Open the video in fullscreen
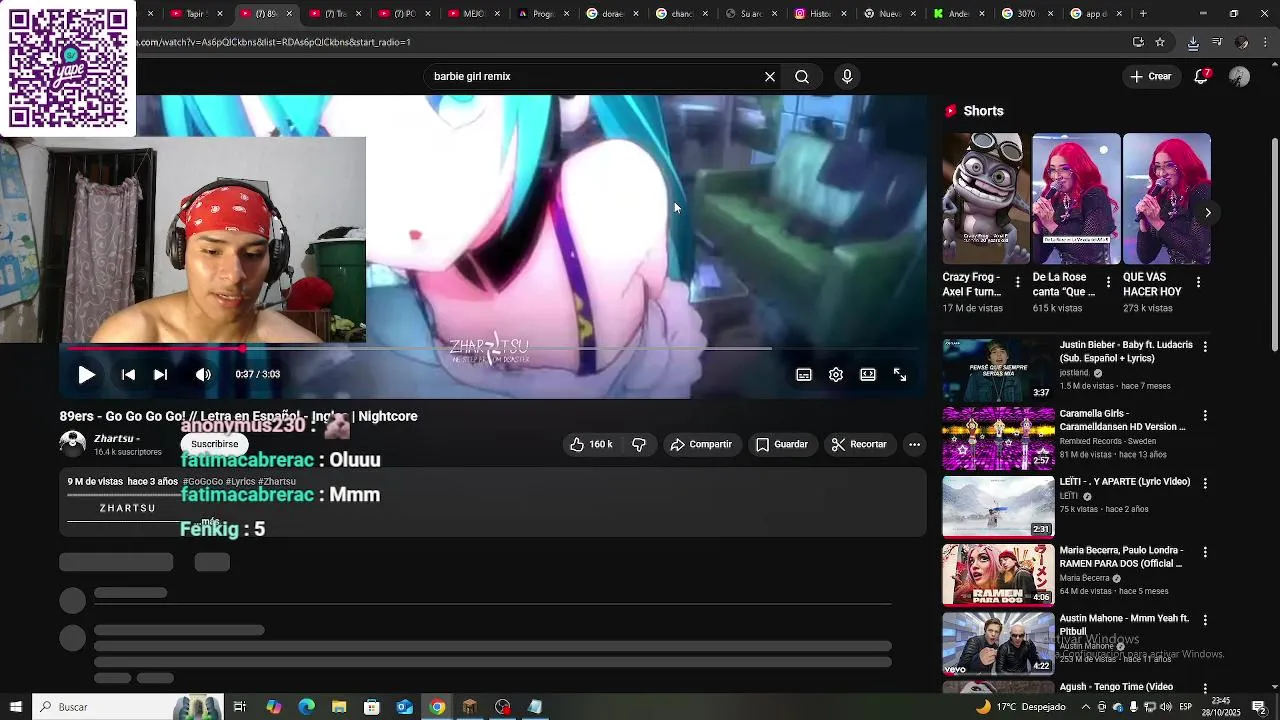Screen dimensions: 1280x720 coord(900,375)
